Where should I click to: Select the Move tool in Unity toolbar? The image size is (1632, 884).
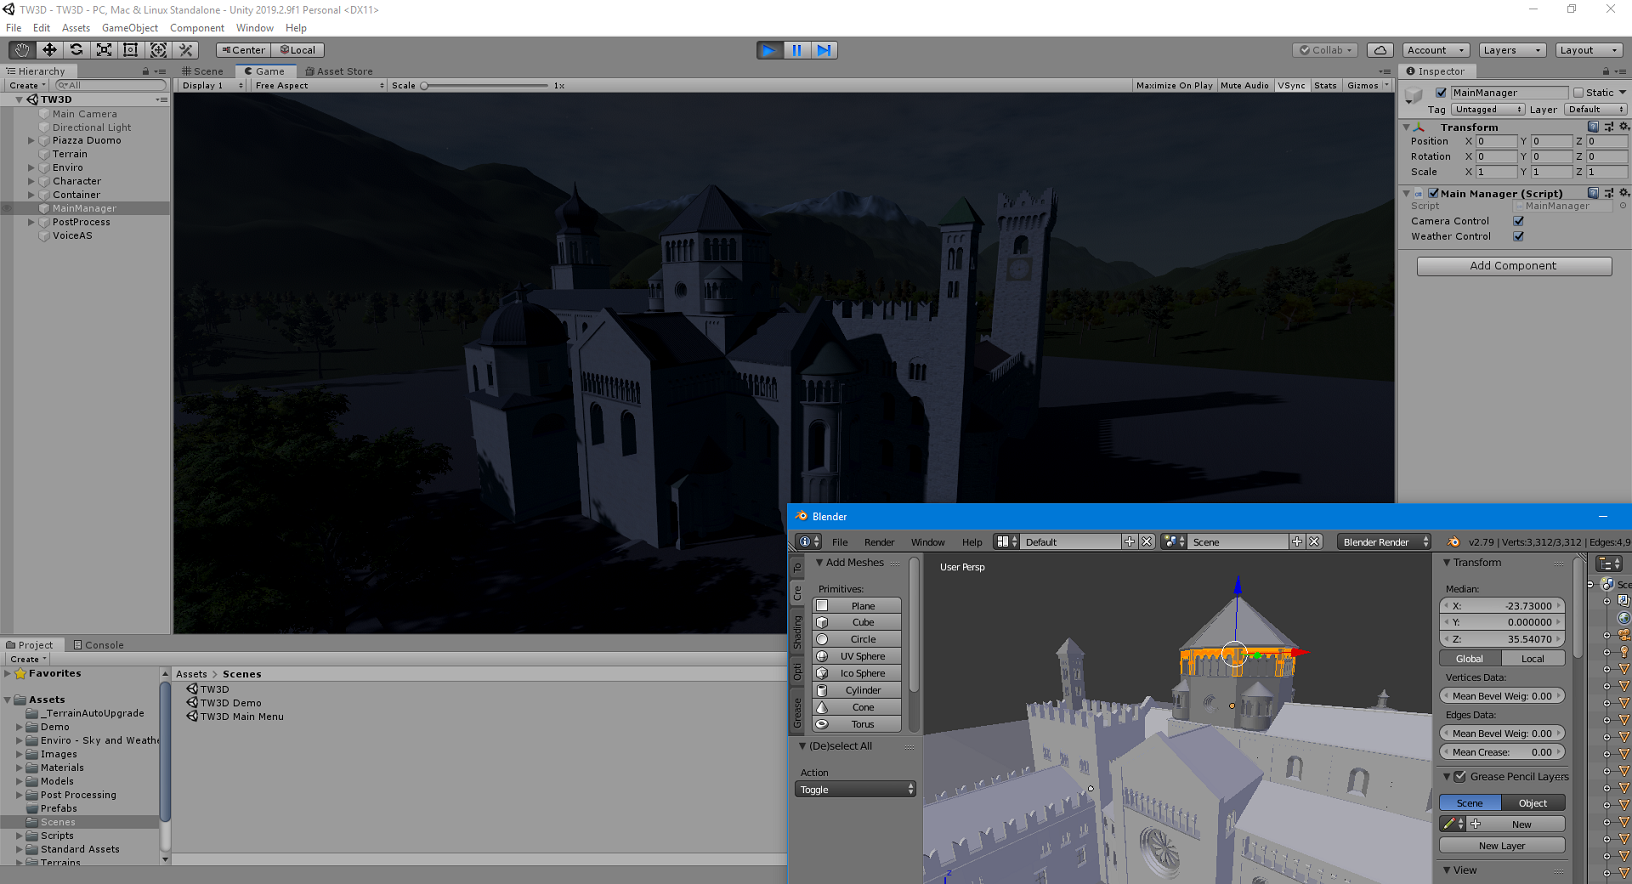click(49, 50)
